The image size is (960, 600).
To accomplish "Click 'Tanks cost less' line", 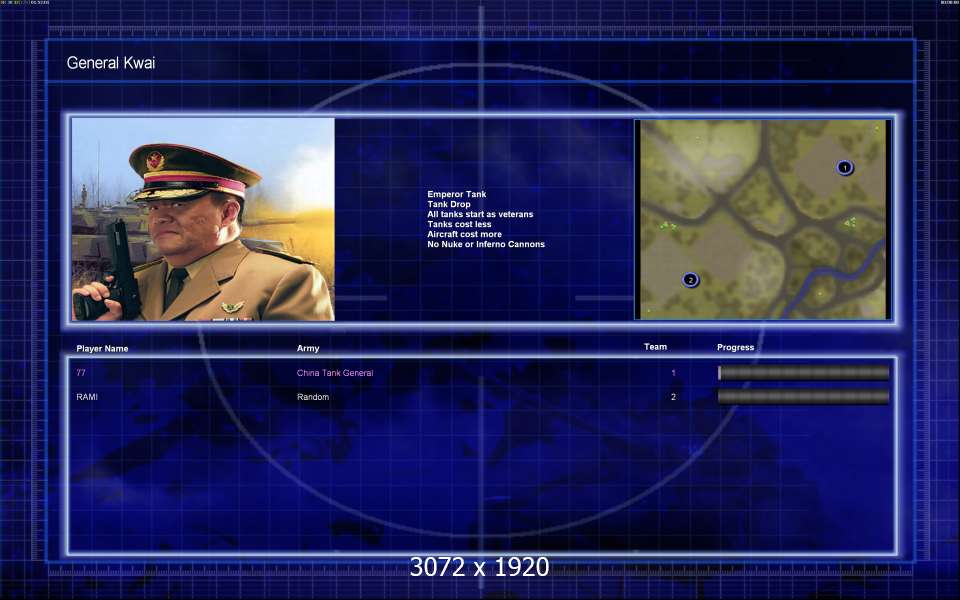I will pos(459,224).
